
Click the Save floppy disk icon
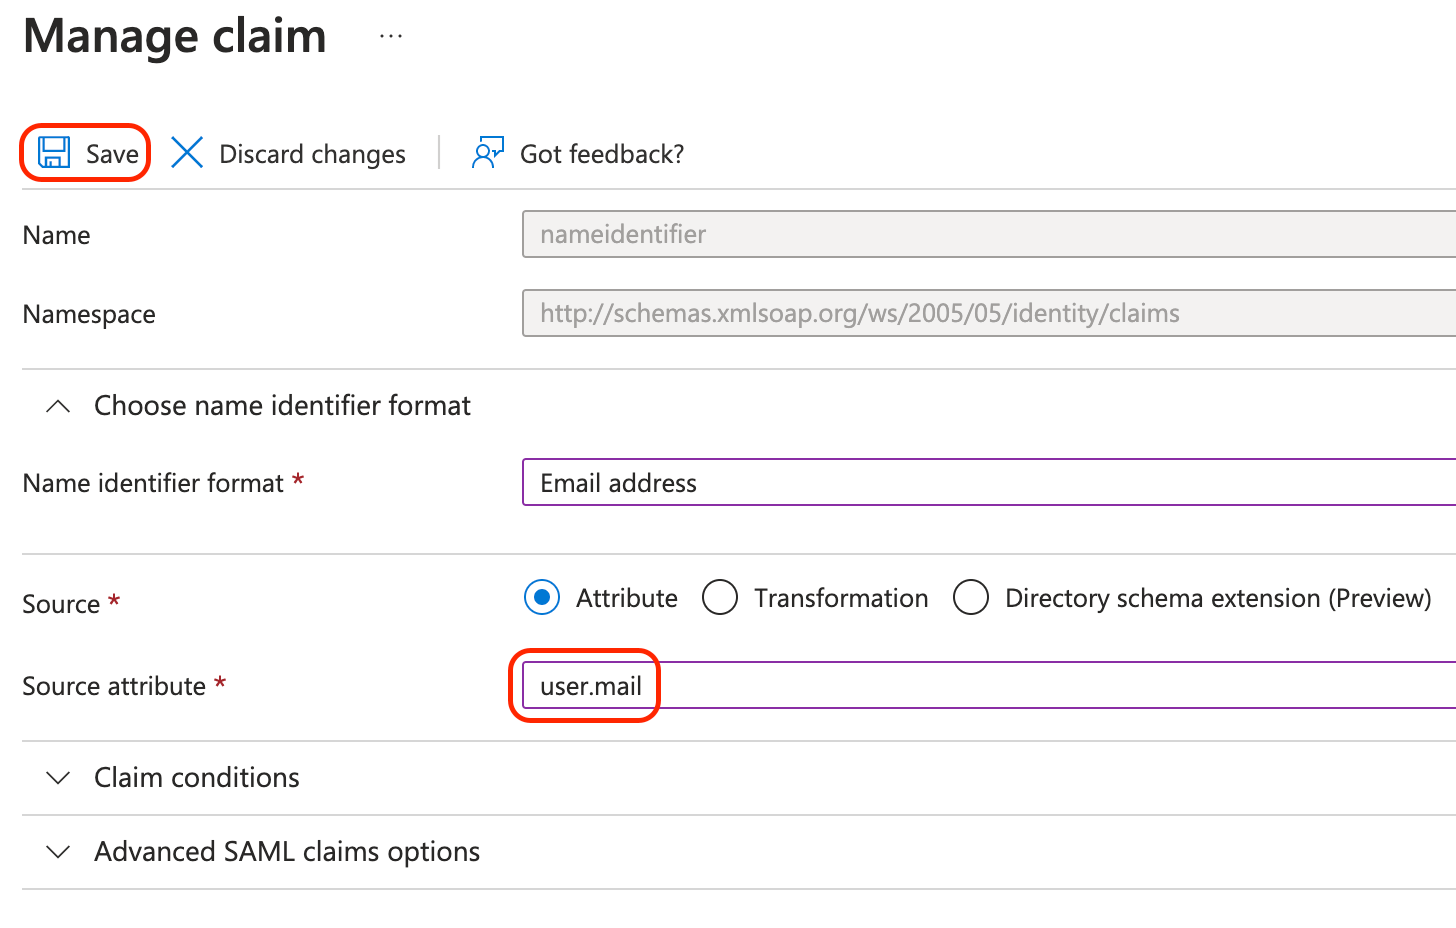[54, 153]
